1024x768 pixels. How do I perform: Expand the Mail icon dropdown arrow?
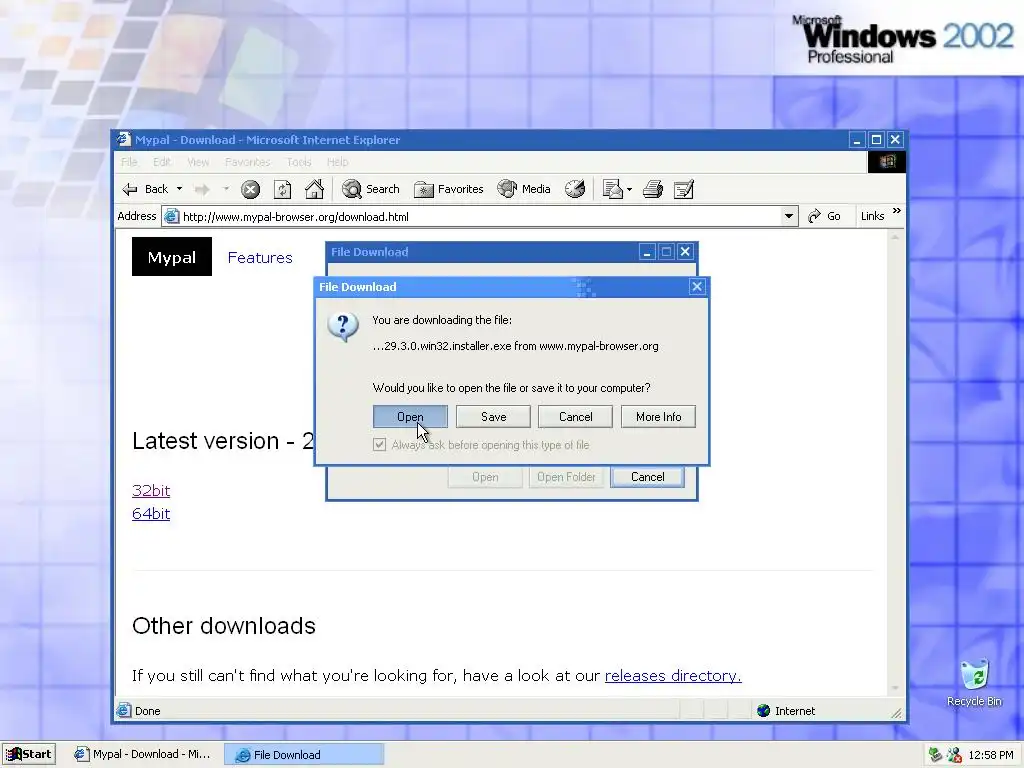tap(630, 189)
